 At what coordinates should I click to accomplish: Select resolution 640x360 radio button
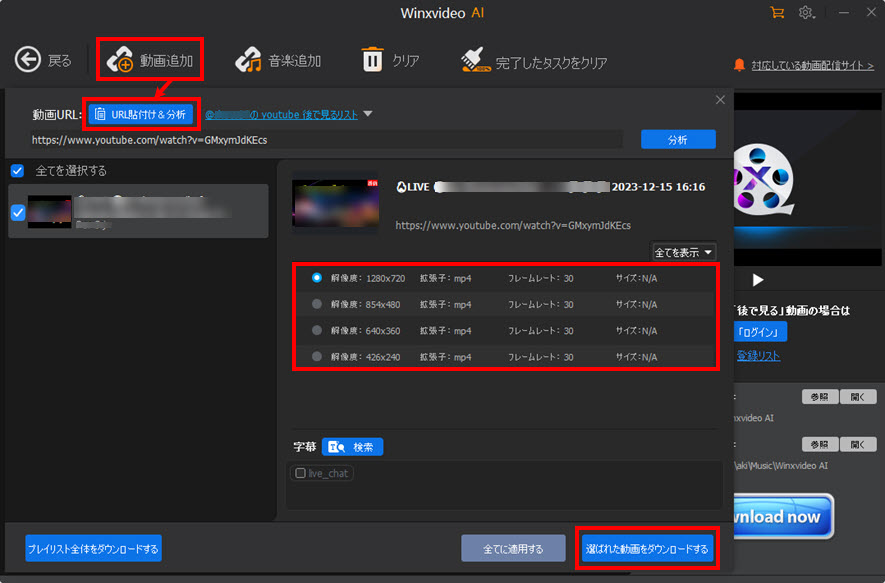tap(317, 330)
